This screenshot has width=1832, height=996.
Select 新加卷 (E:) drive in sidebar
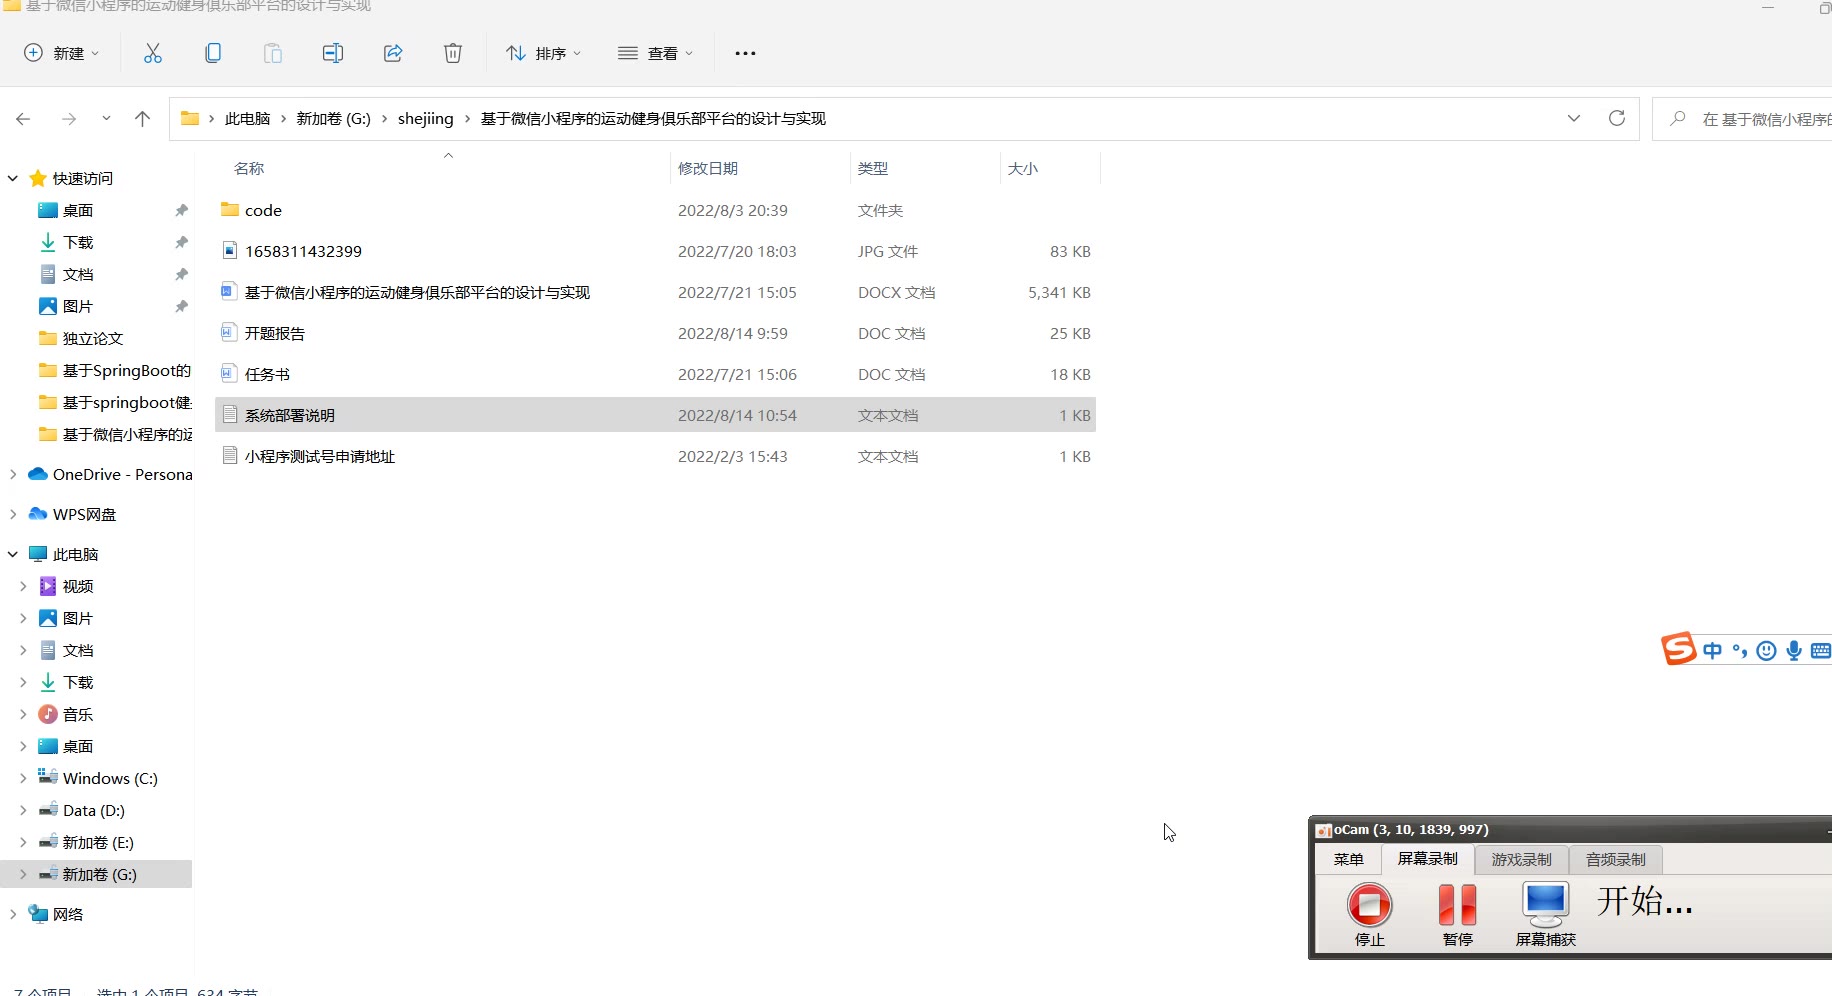[97, 842]
